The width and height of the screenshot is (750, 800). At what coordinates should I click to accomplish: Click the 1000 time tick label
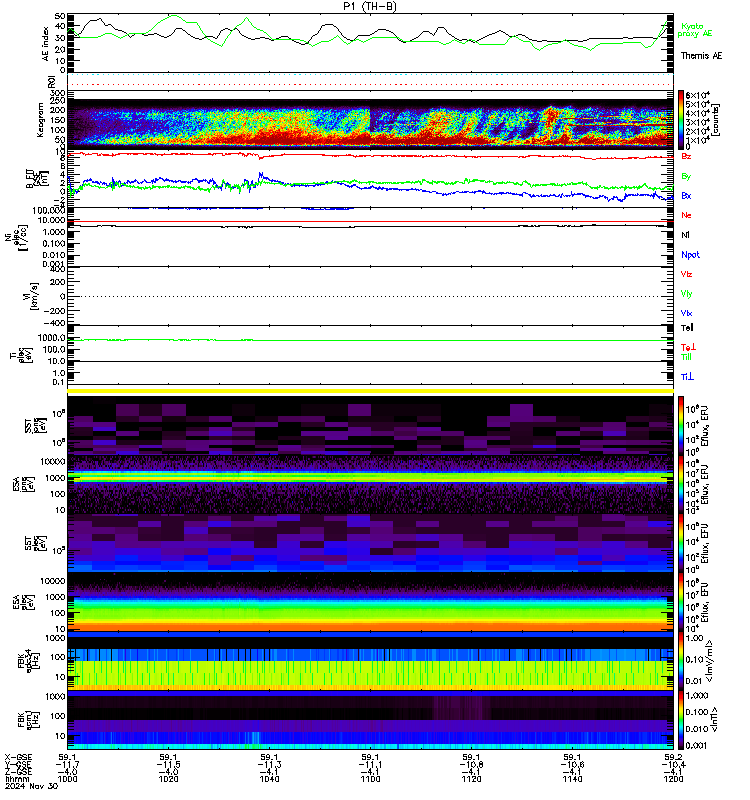[x=67, y=779]
